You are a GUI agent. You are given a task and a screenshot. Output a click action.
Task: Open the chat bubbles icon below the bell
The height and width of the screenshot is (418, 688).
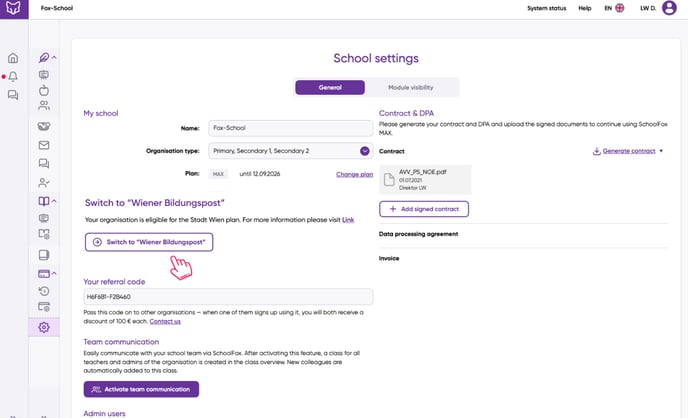click(13, 95)
